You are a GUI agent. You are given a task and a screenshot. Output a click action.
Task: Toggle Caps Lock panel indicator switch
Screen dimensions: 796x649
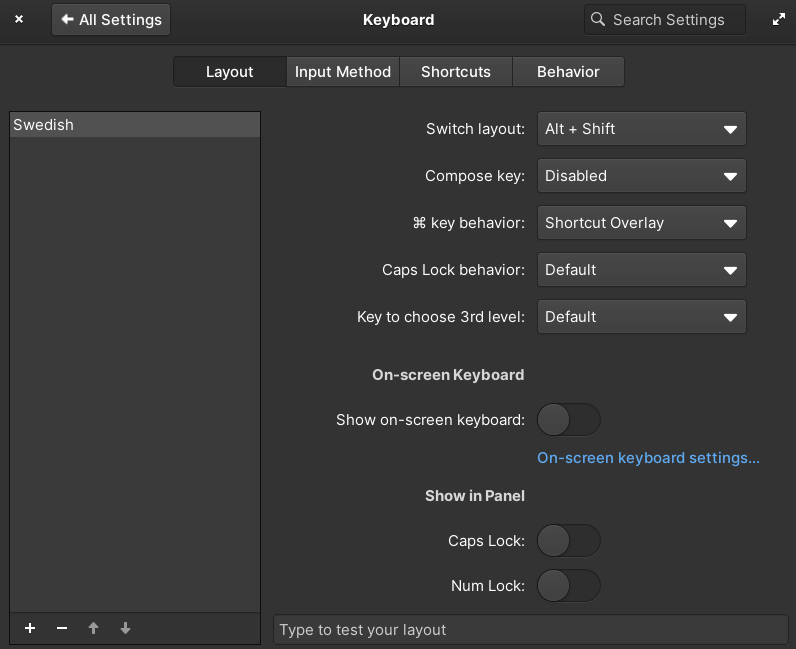click(569, 540)
